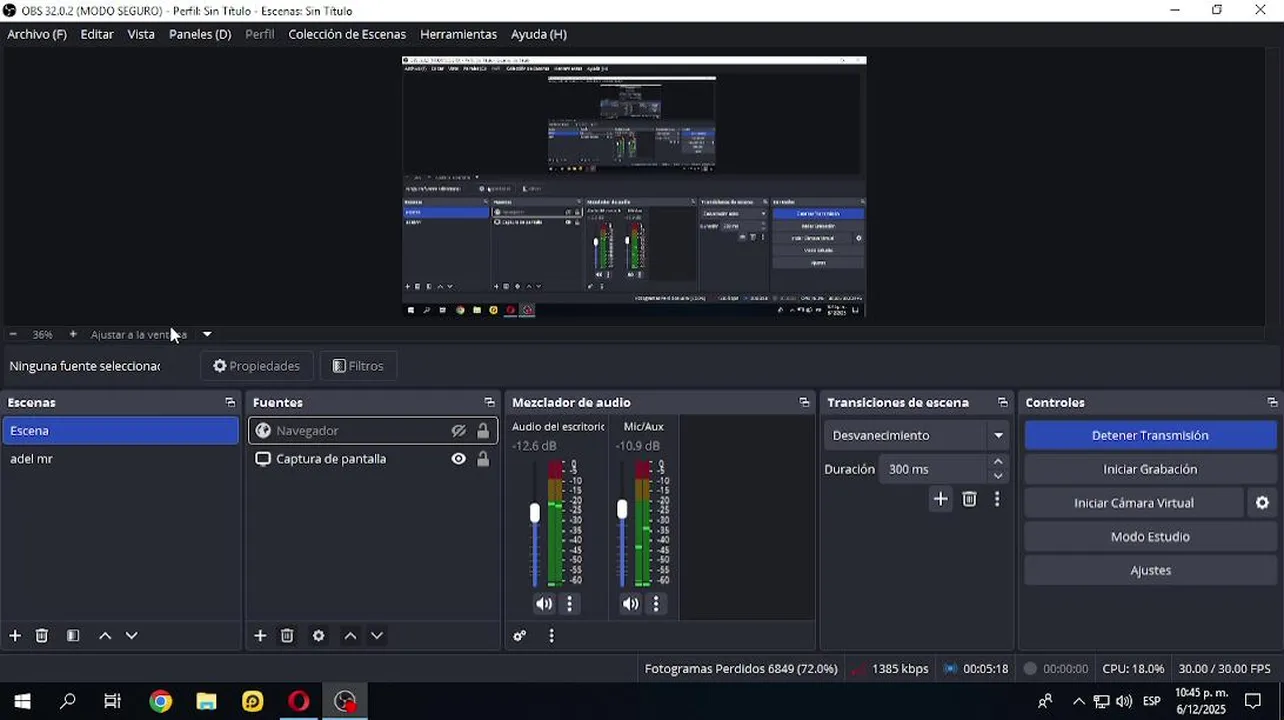This screenshot has width=1284, height=720.
Task: Remove selected scene with trash icon
Action: point(42,636)
